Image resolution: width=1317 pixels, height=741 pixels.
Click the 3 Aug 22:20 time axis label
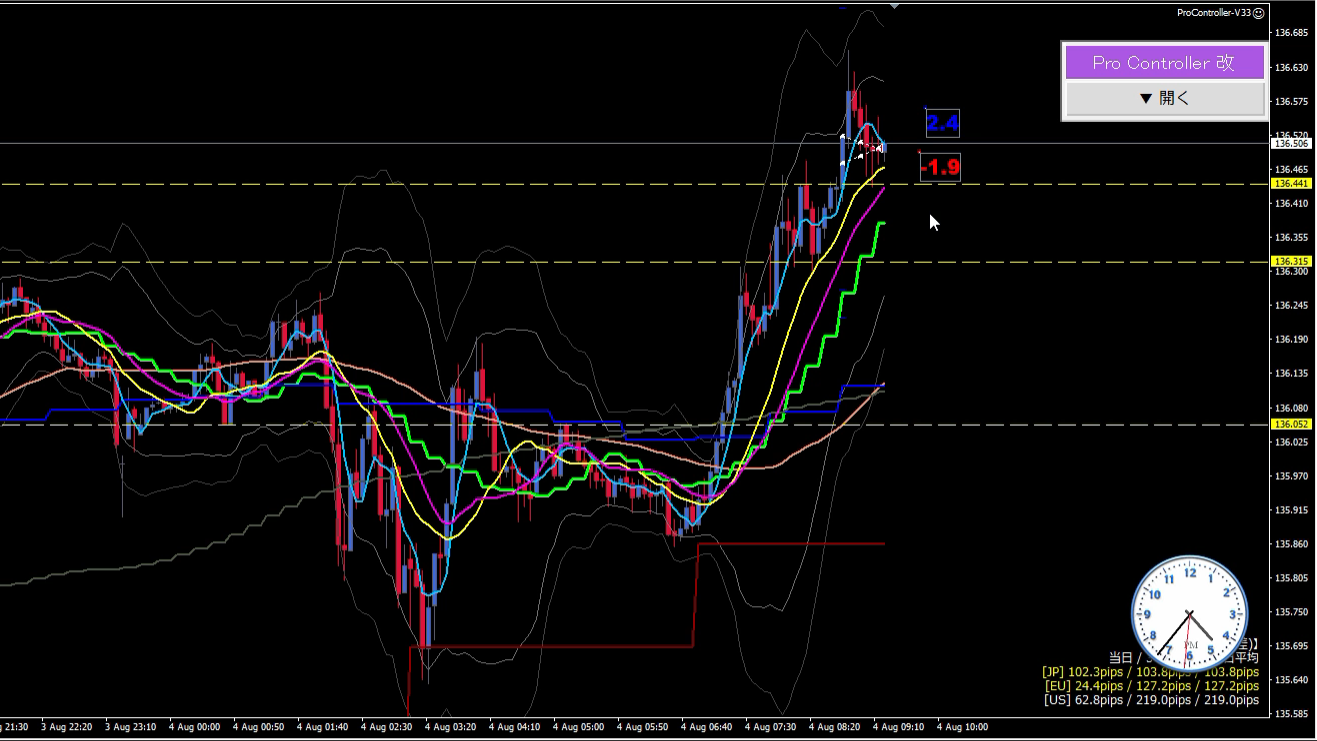tap(67, 727)
